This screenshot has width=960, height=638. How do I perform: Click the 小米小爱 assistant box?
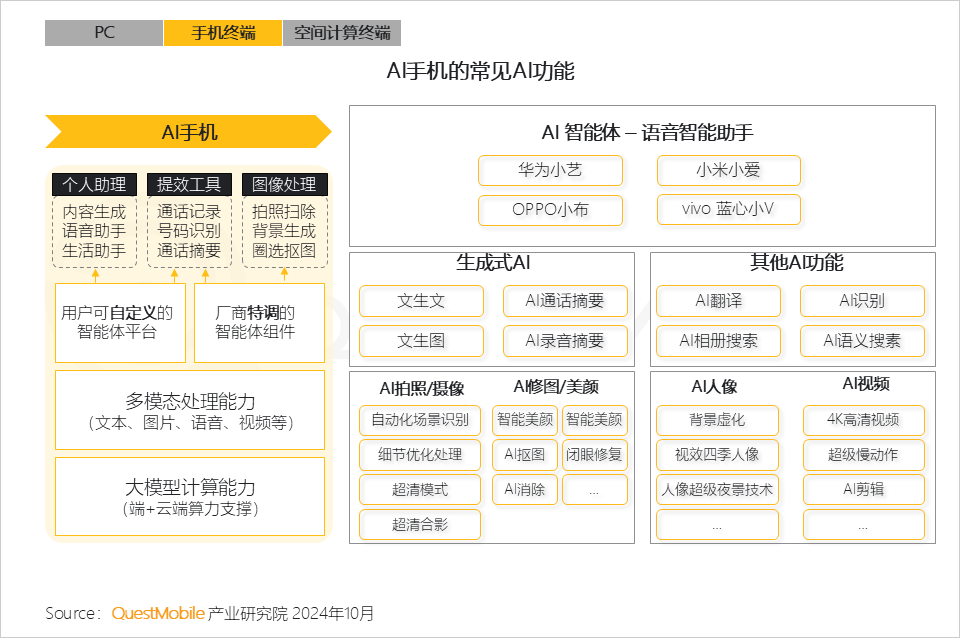pos(728,170)
